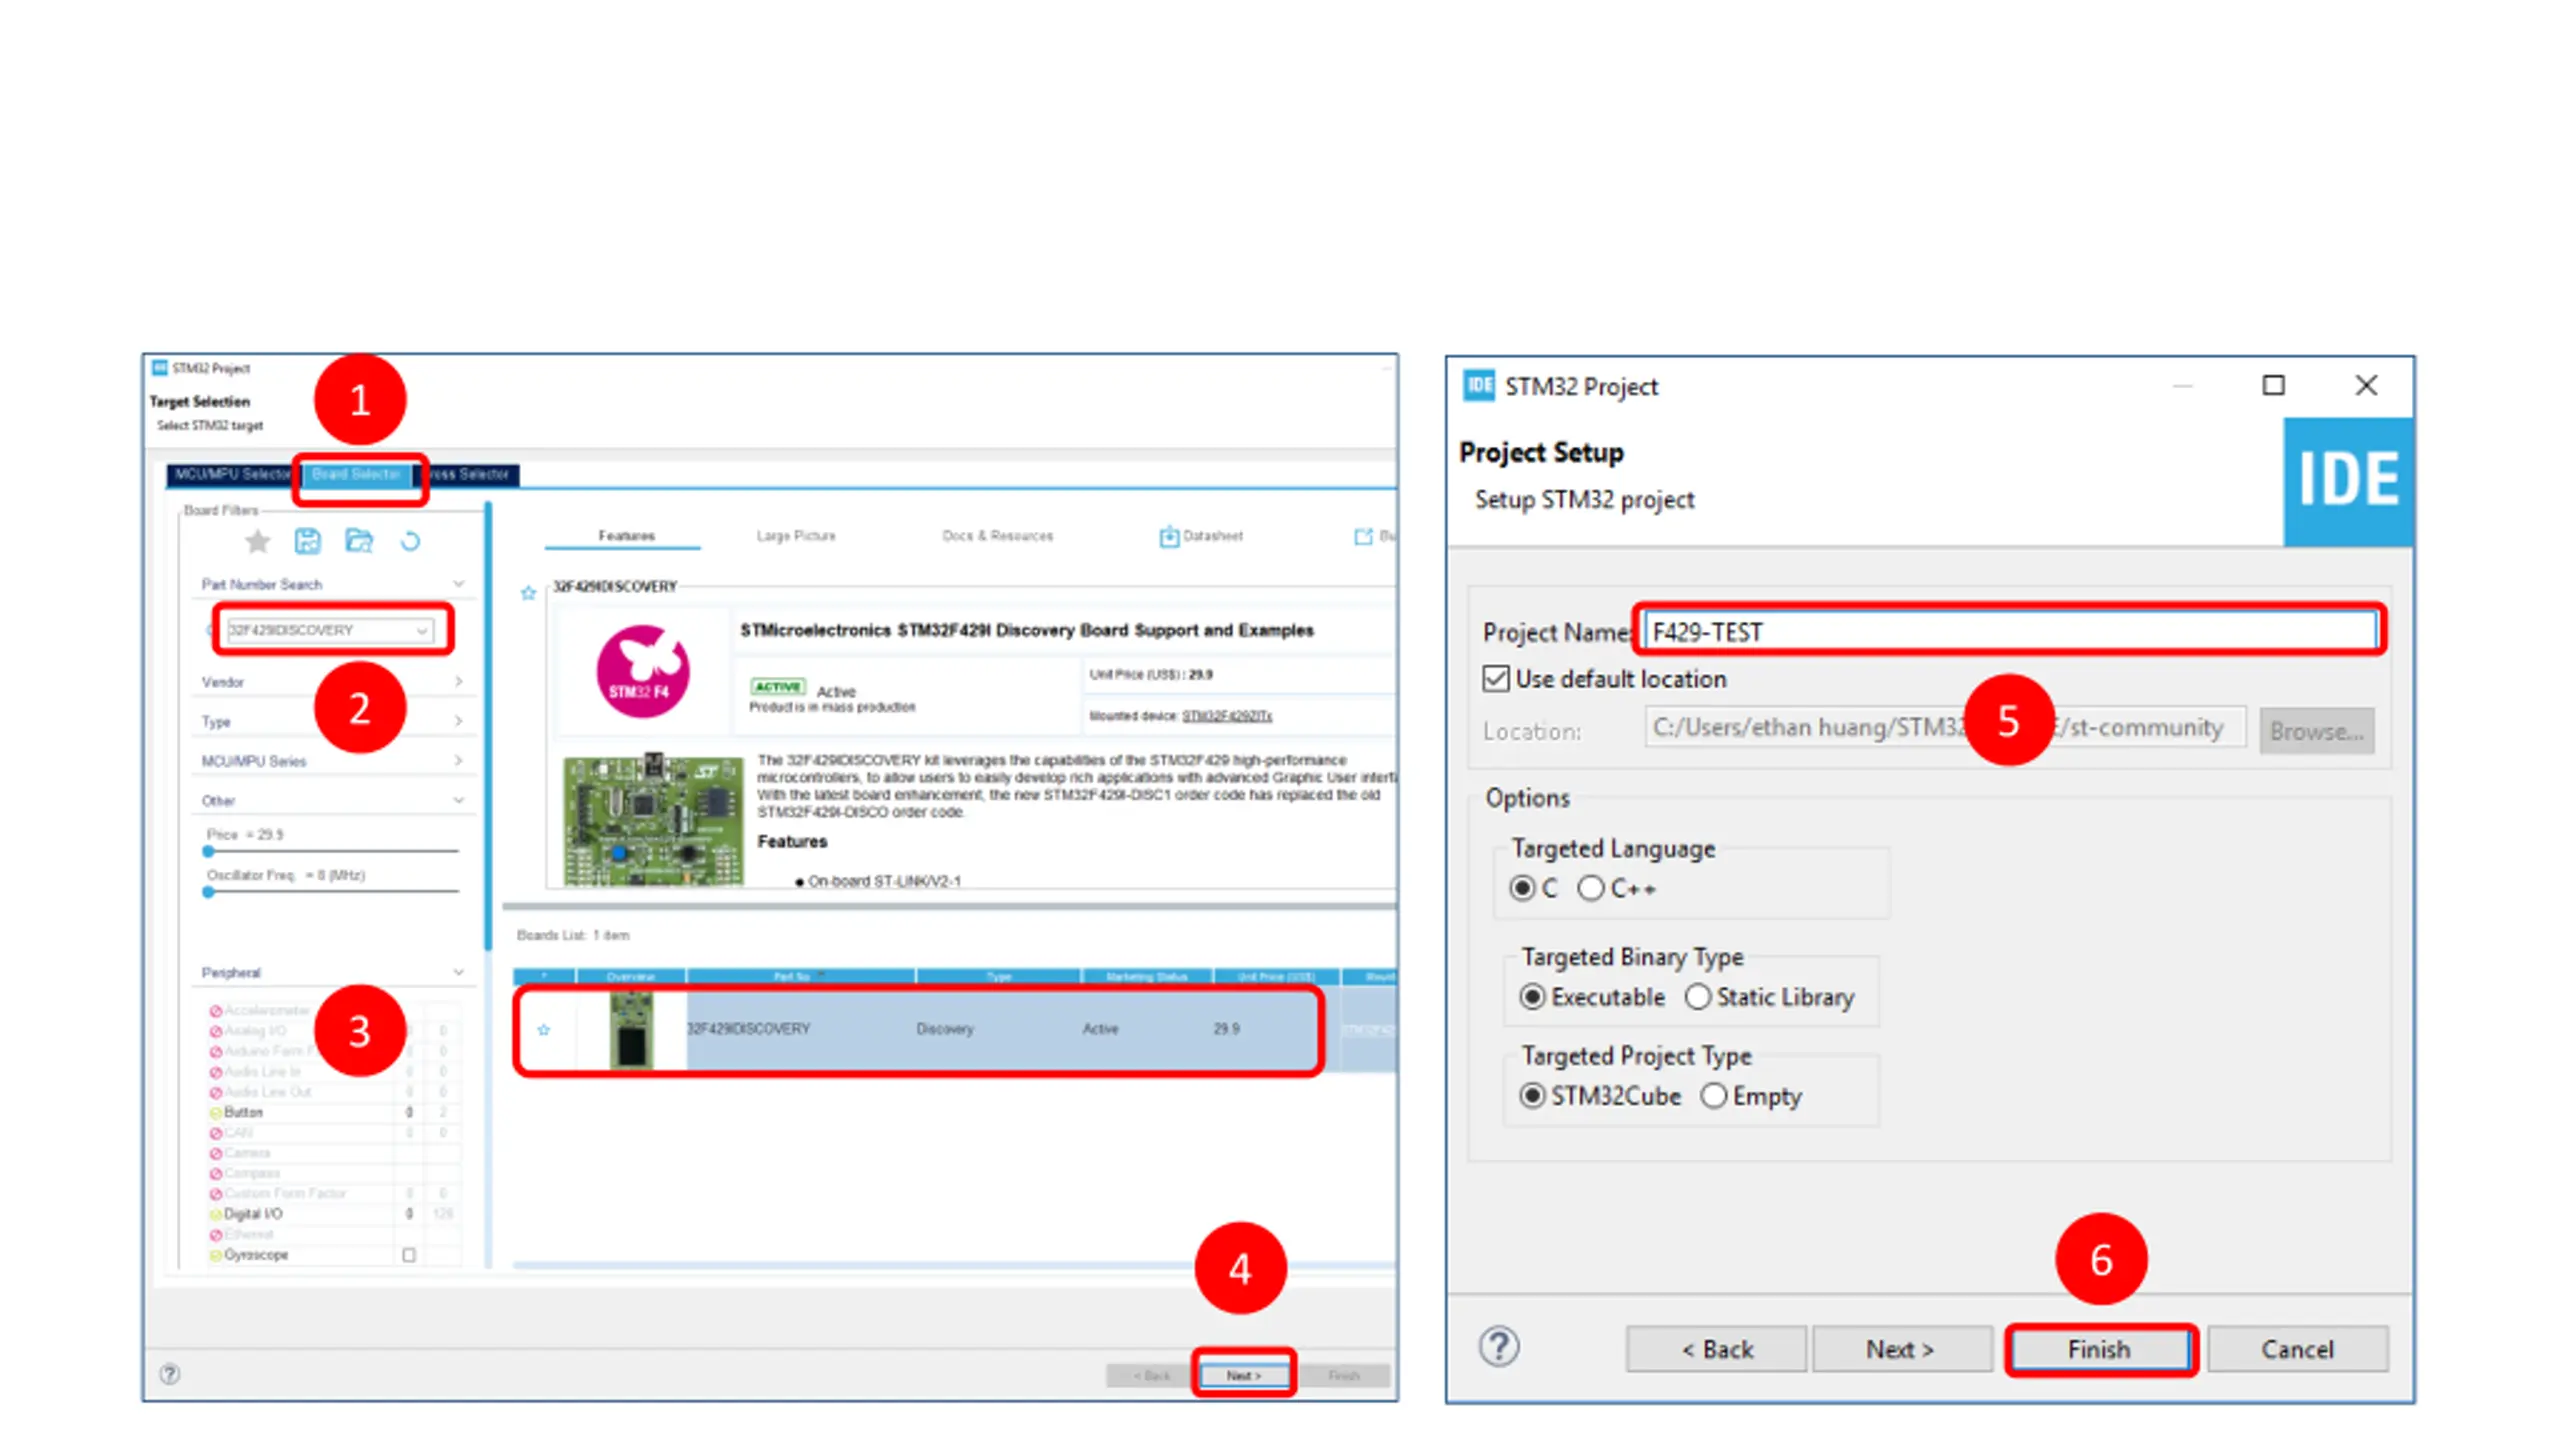The image size is (2560, 1440).
Task: Click the Digital I/O peripheral status icon
Action: [215, 1214]
